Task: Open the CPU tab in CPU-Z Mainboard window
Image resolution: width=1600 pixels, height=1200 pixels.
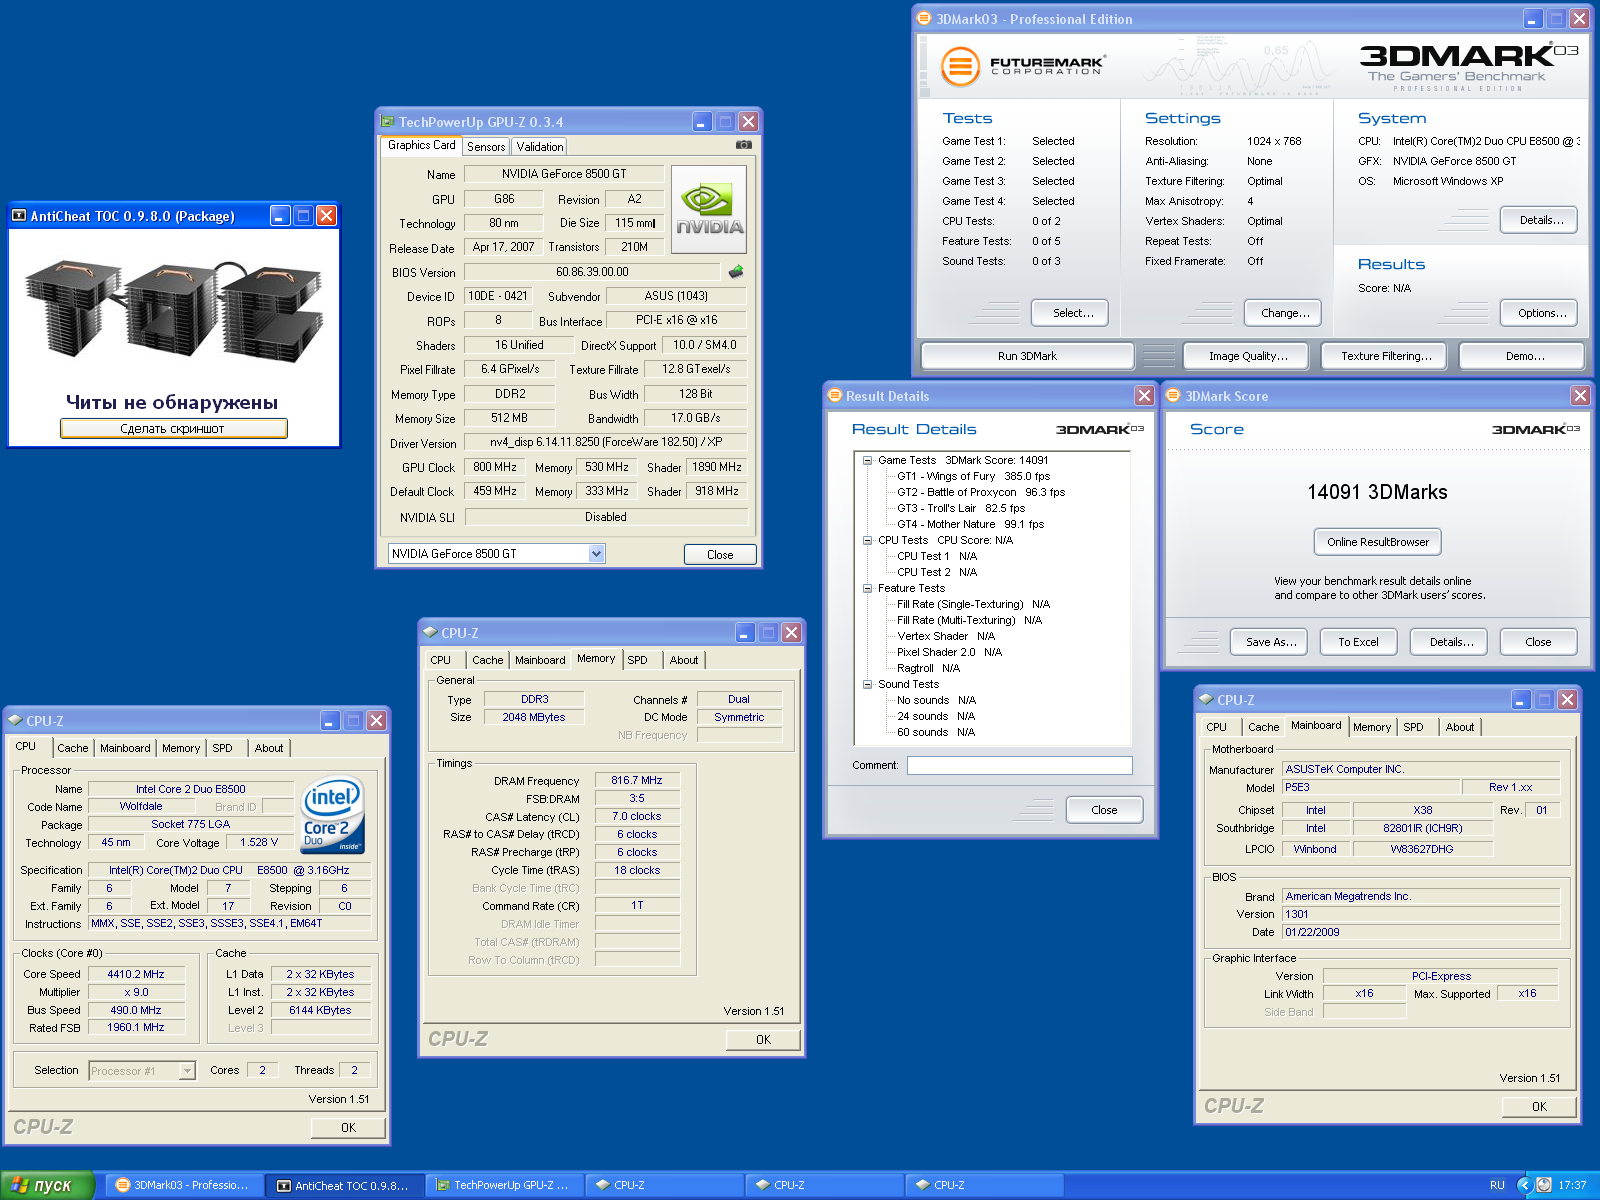Action: pyautogui.click(x=1216, y=727)
